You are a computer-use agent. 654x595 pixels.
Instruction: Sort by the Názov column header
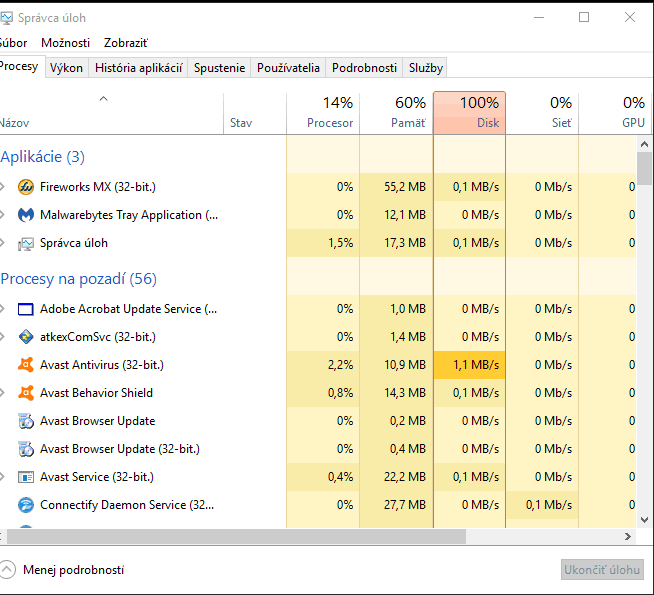pyautogui.click(x=111, y=113)
